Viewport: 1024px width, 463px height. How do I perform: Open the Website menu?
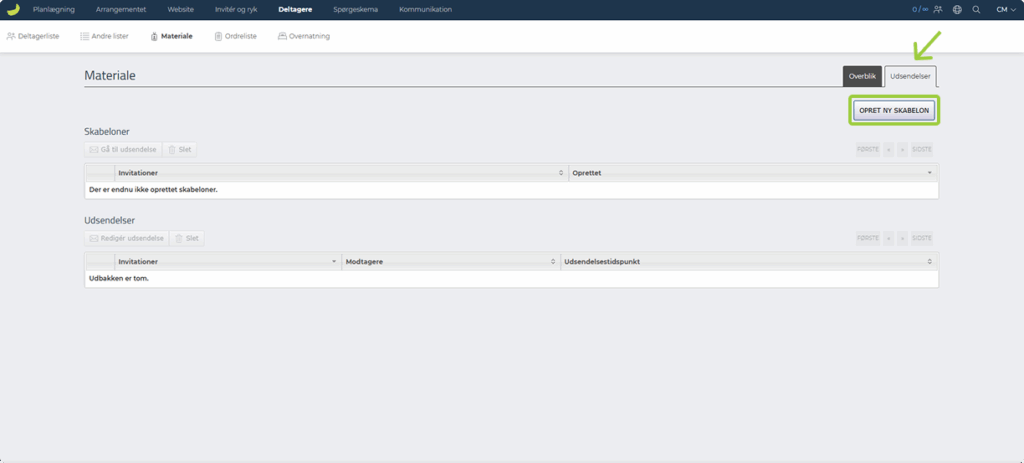(180, 10)
